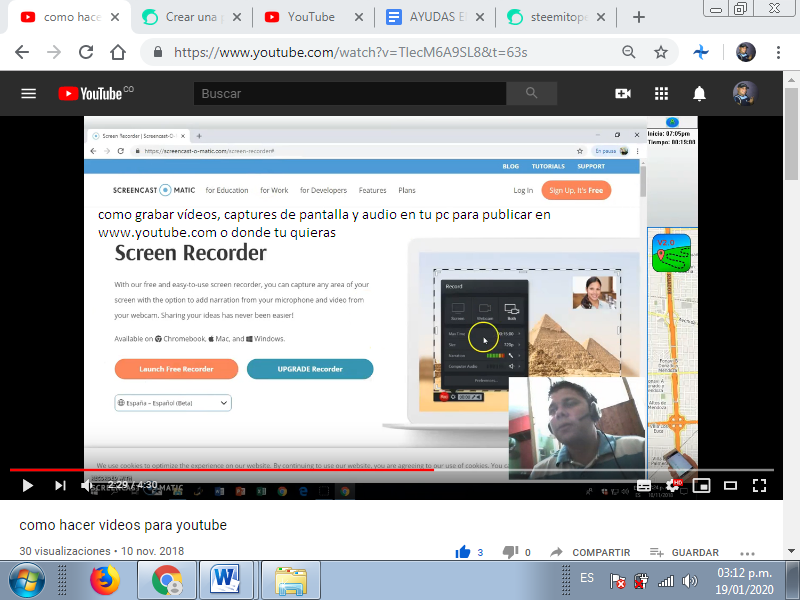
Task: Launch Firefox from the taskbar
Action: click(105, 580)
